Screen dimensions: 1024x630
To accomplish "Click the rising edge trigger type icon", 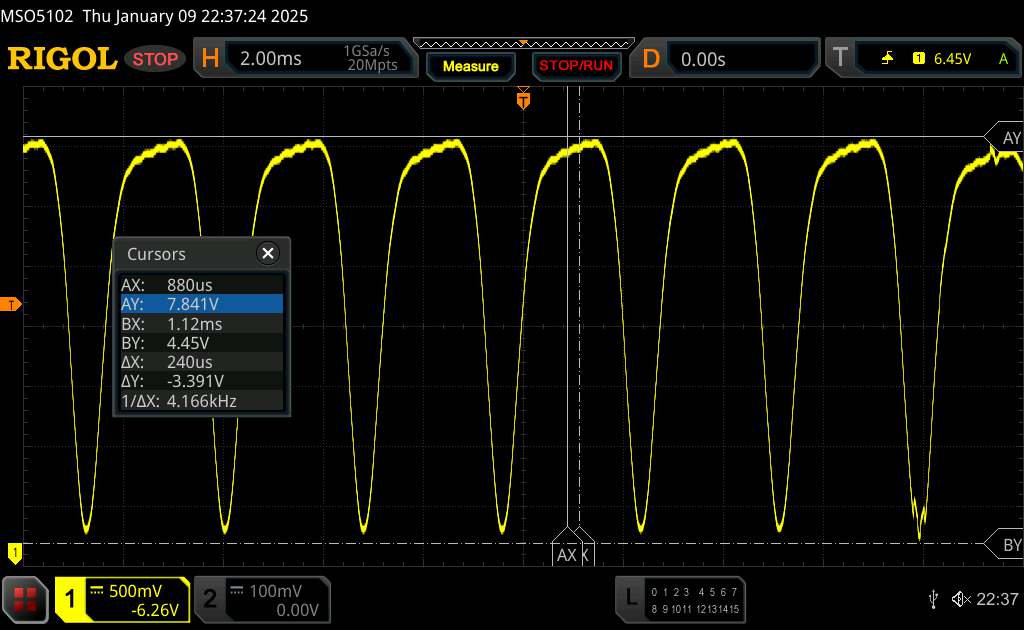I will pos(887,59).
